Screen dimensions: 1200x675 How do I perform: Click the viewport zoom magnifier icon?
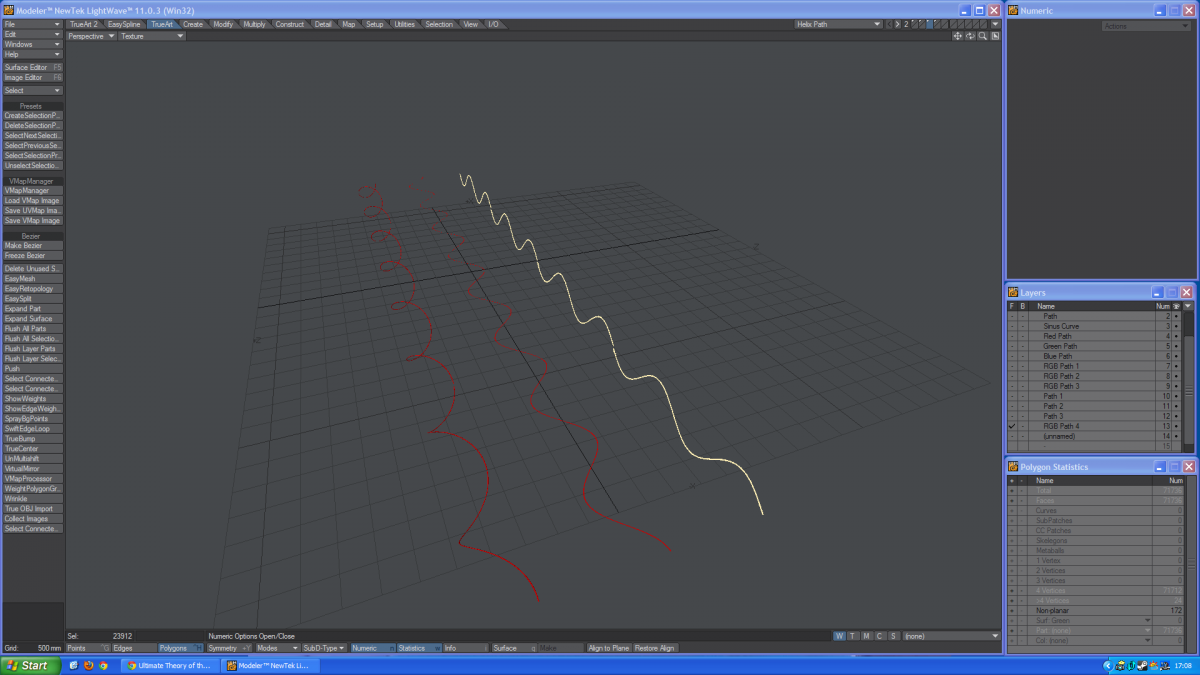983,36
